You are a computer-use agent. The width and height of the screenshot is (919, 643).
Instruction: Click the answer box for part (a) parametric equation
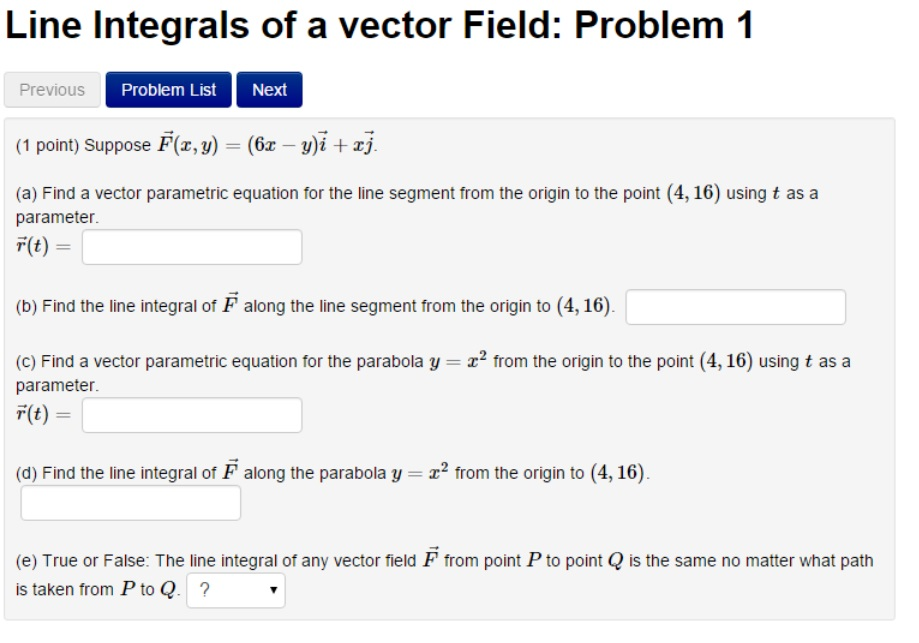(x=191, y=246)
